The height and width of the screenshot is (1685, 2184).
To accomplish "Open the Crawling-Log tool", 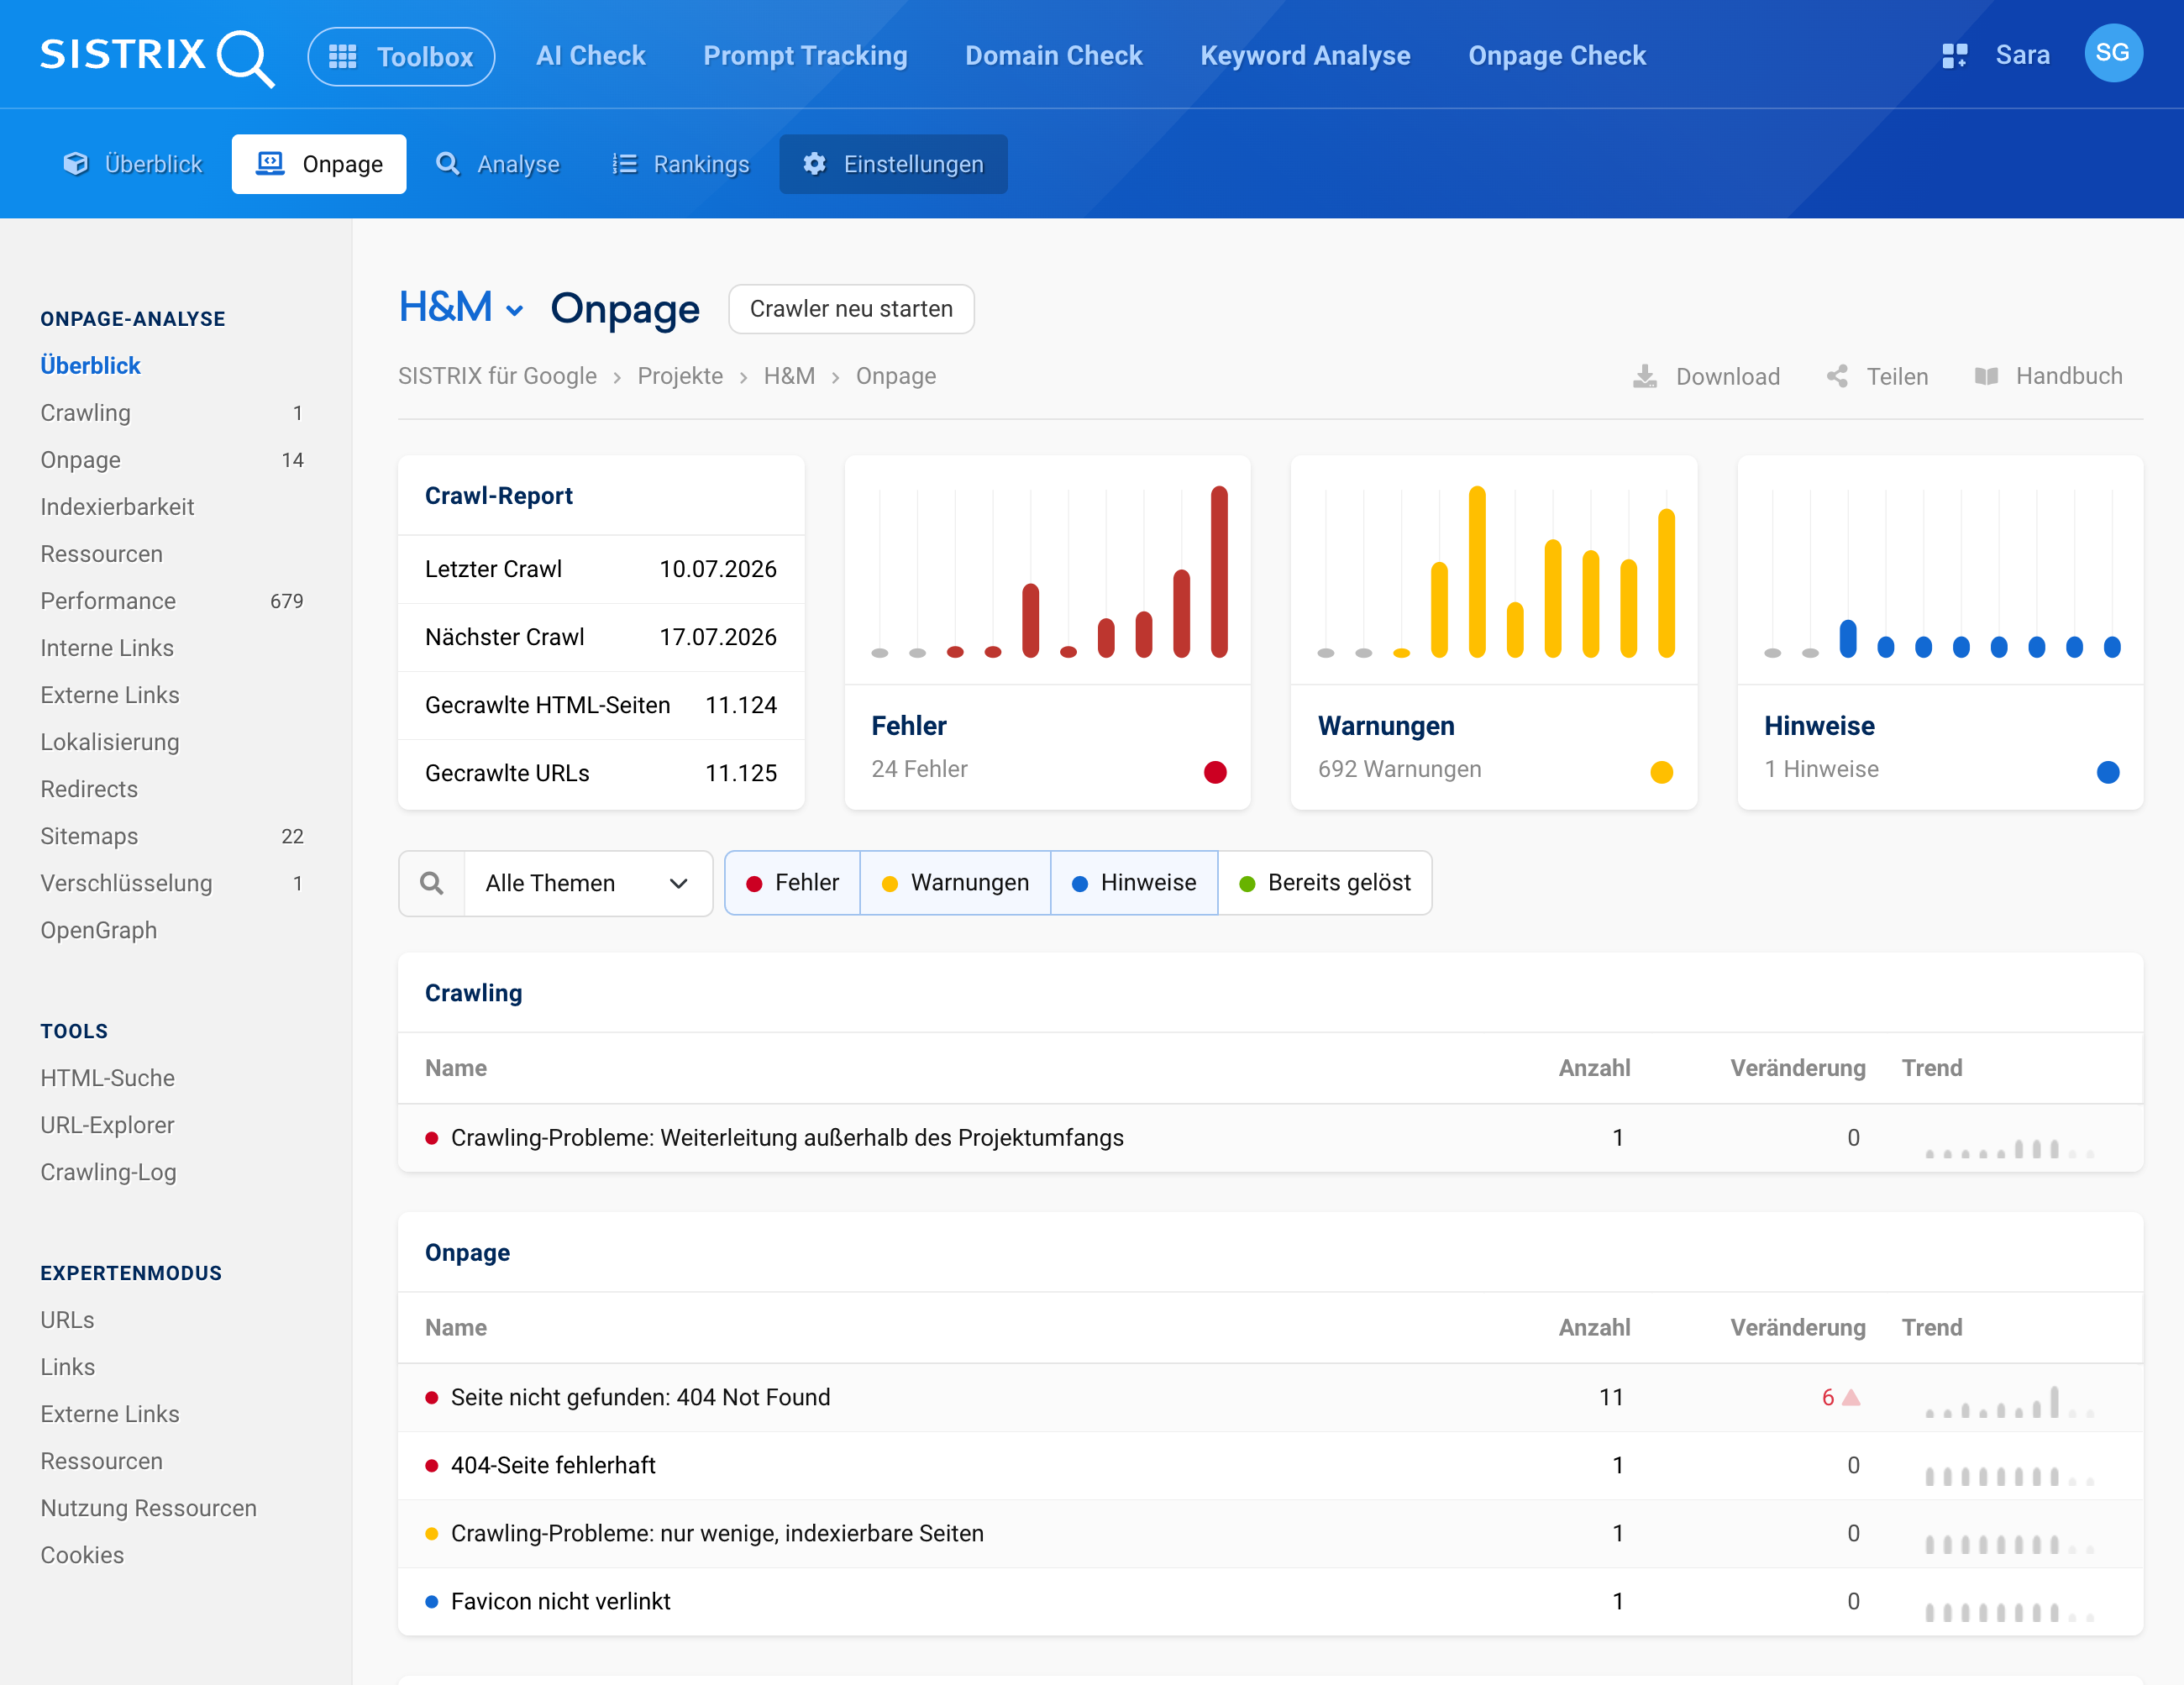I will click(108, 1172).
